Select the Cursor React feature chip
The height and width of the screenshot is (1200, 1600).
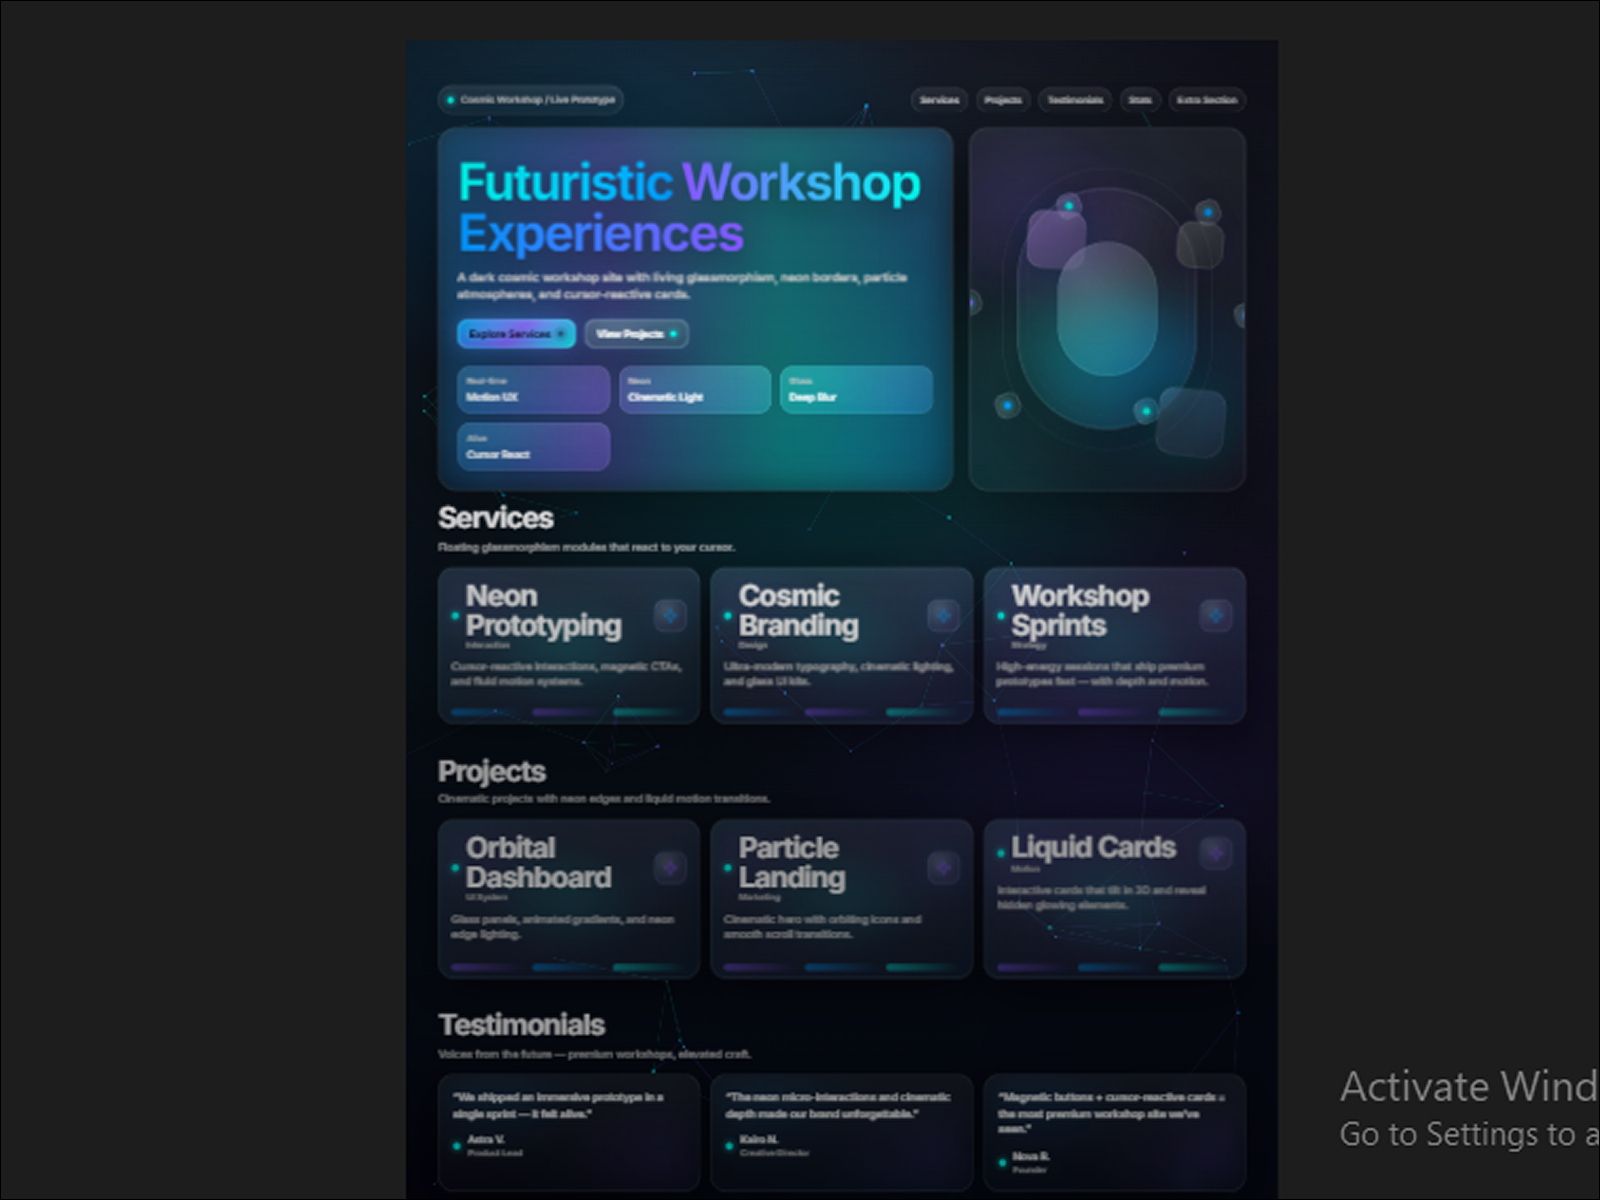click(x=534, y=447)
